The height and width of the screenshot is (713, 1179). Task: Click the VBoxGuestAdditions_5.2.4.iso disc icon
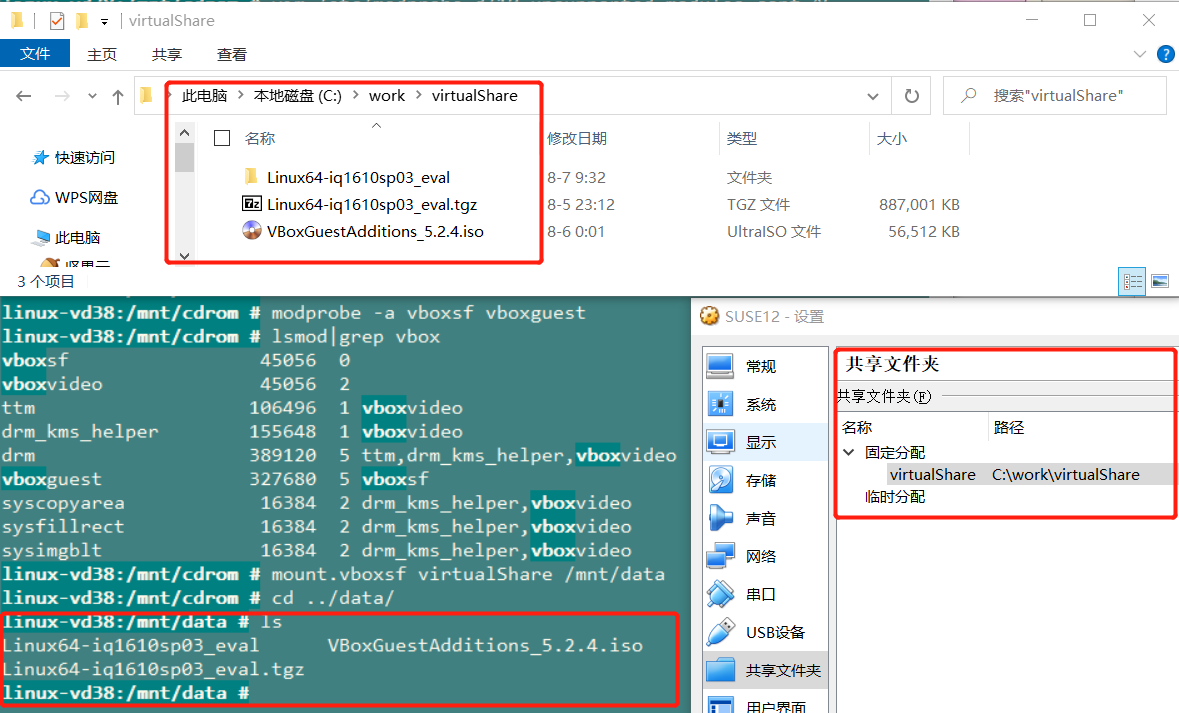[x=252, y=230]
